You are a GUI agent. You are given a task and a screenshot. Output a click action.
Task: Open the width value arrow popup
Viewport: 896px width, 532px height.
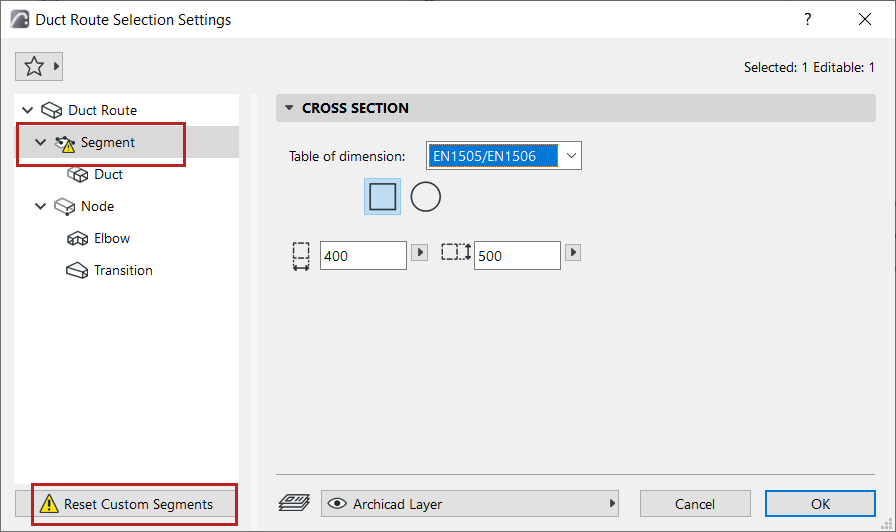coord(420,254)
